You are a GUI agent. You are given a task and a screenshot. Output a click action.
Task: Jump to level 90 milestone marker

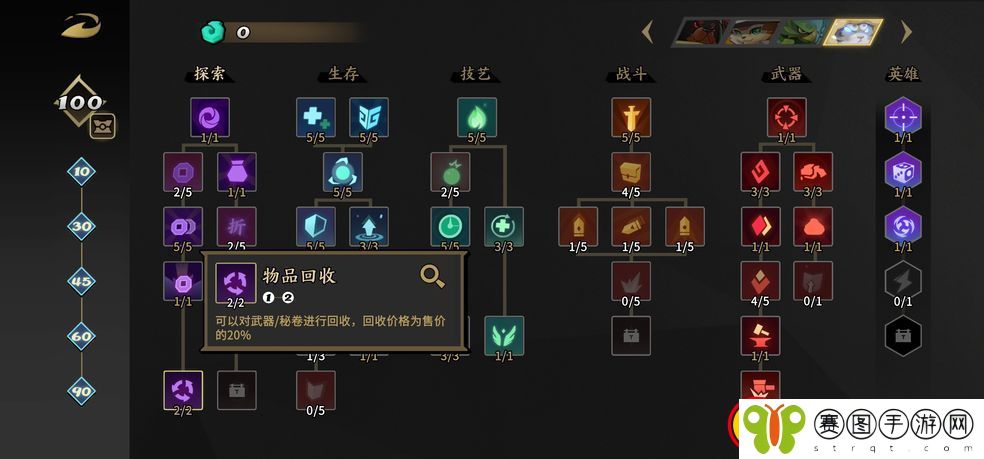(x=82, y=391)
